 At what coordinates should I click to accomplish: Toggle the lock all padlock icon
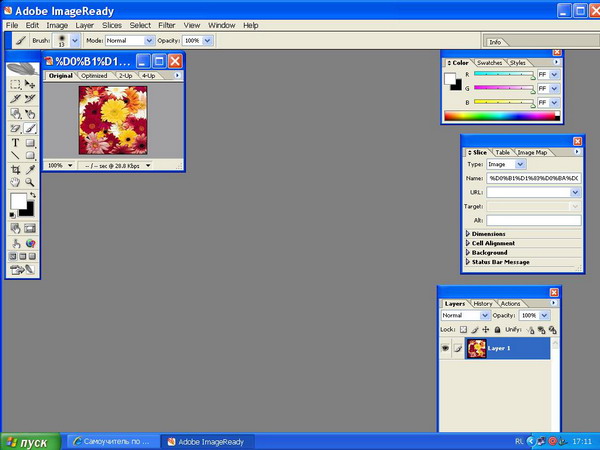pos(497,329)
